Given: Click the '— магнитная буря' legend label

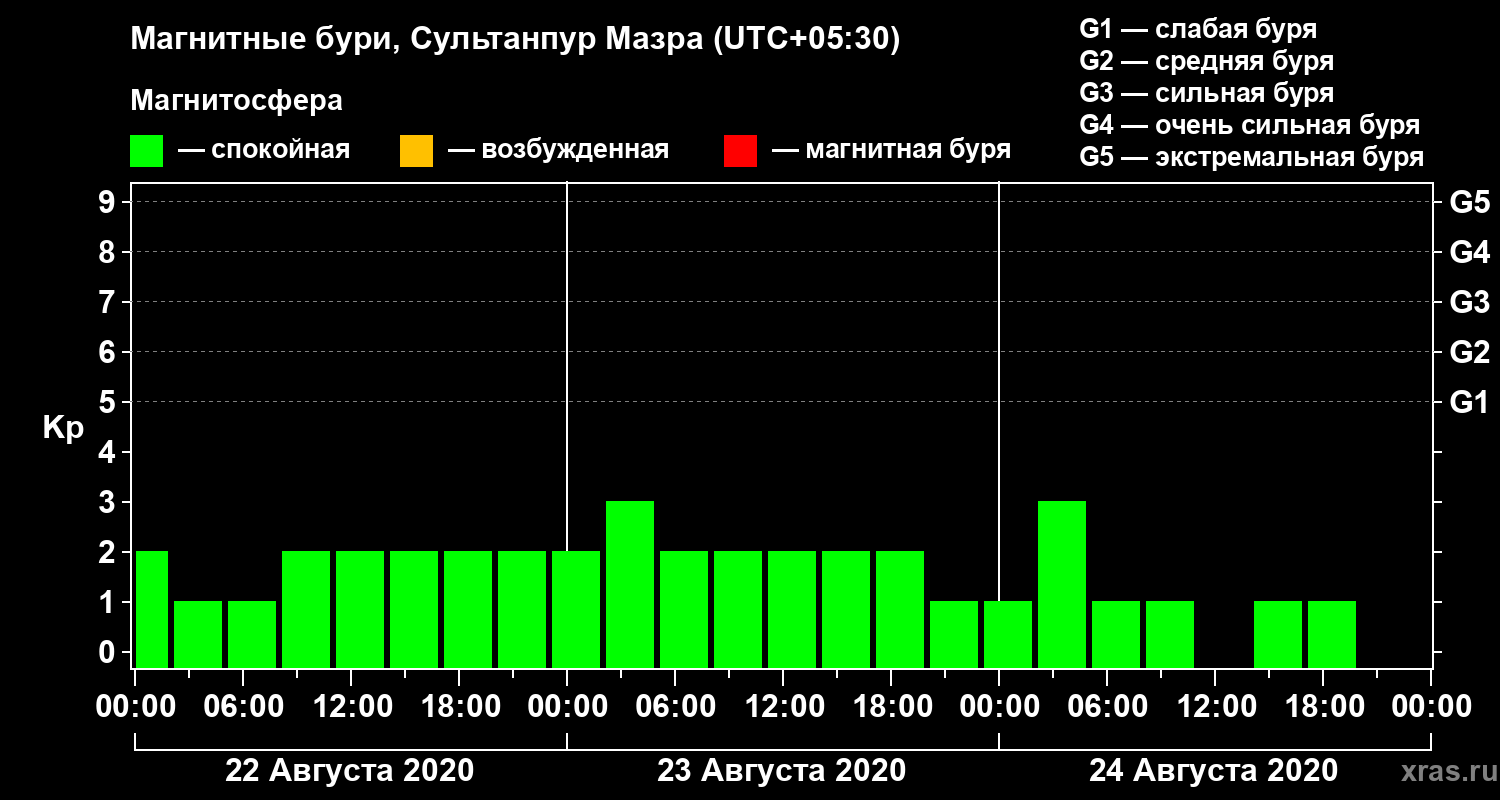Looking at the screenshot, I should [891, 150].
